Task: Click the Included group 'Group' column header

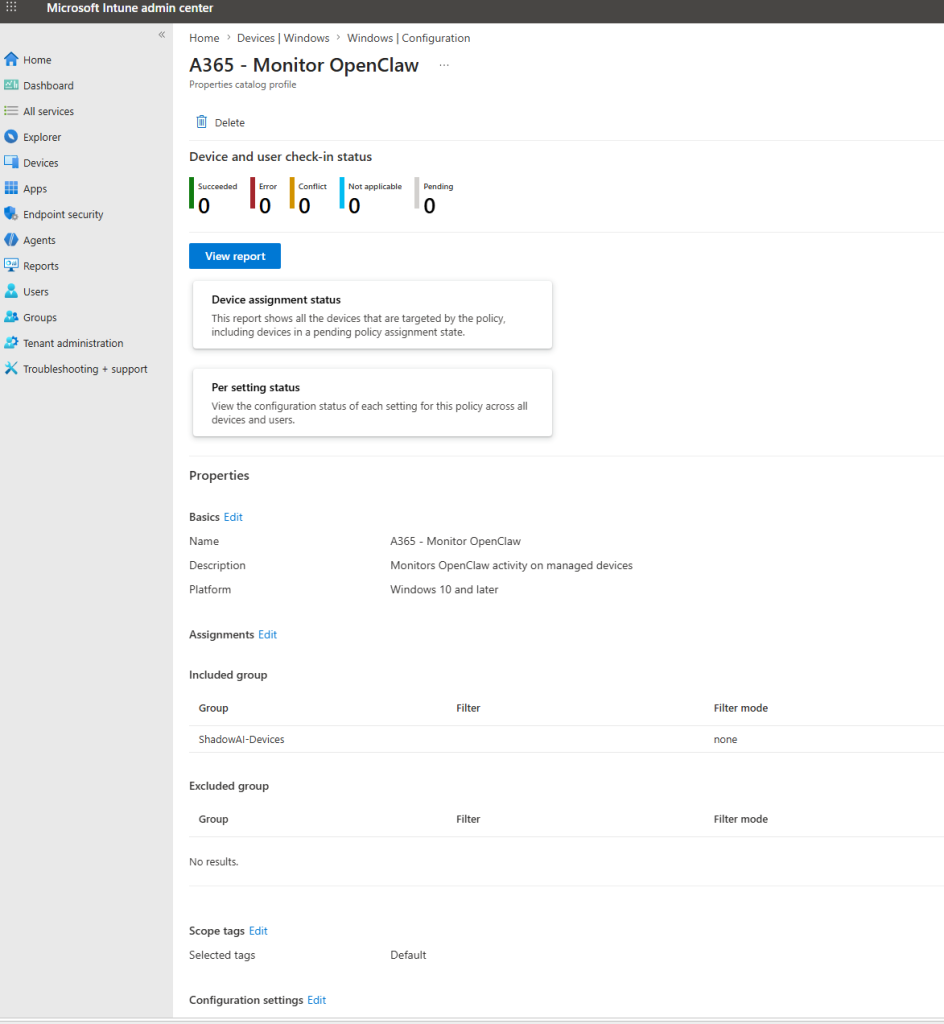Action: (x=213, y=708)
